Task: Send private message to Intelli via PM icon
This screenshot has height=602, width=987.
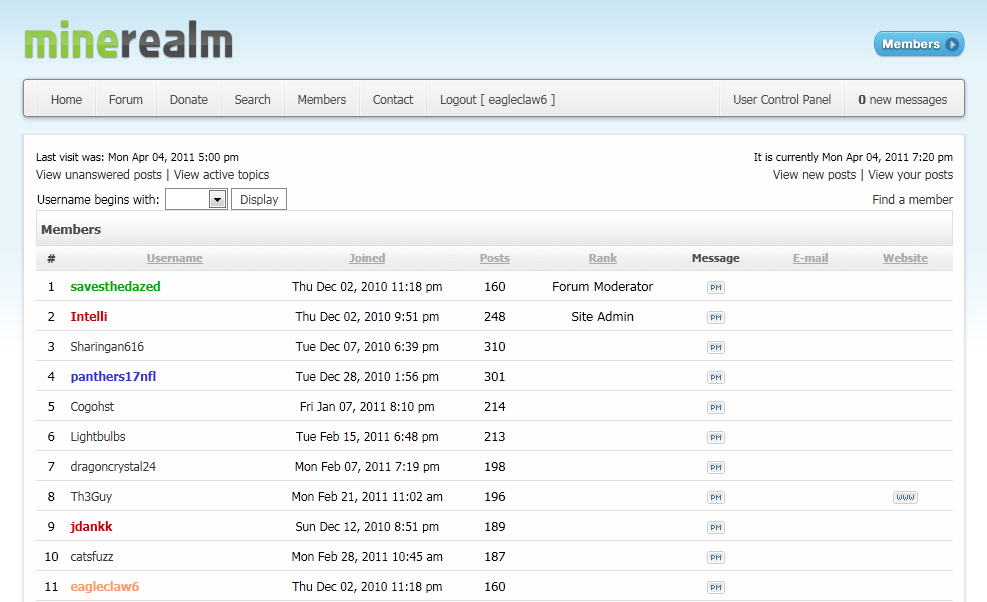Action: click(x=715, y=317)
